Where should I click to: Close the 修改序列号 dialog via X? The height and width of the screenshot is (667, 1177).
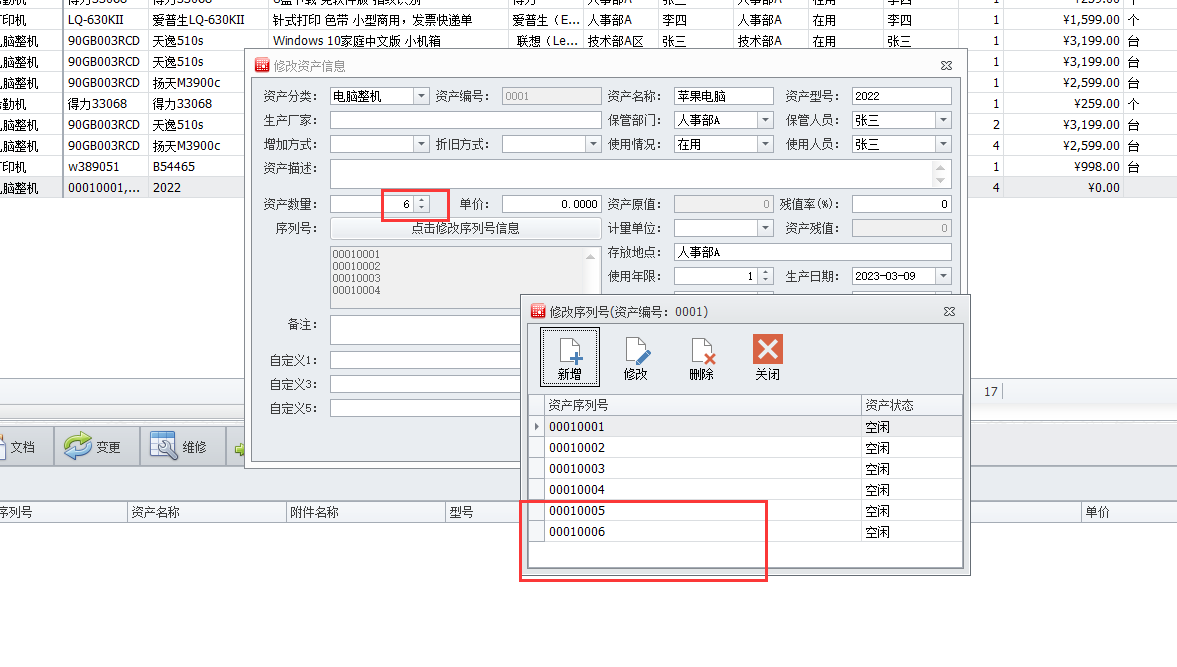coord(949,312)
